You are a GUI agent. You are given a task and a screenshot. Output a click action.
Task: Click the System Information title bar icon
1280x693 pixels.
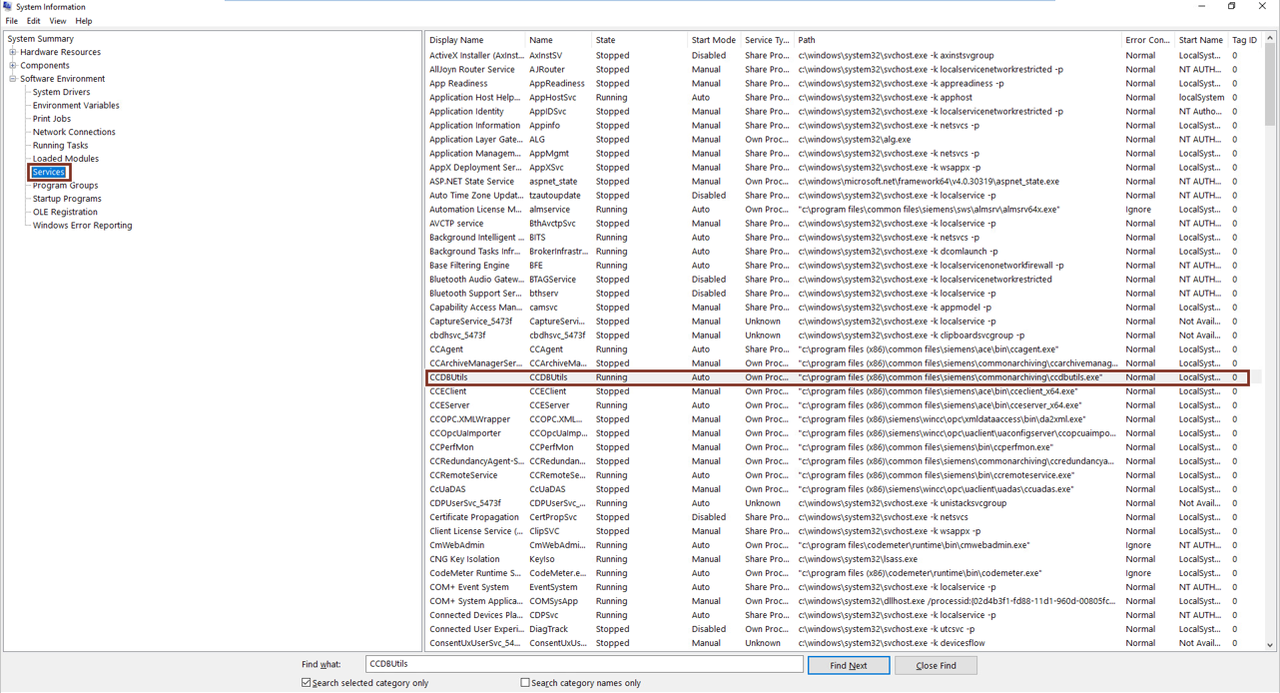(x=8, y=7)
